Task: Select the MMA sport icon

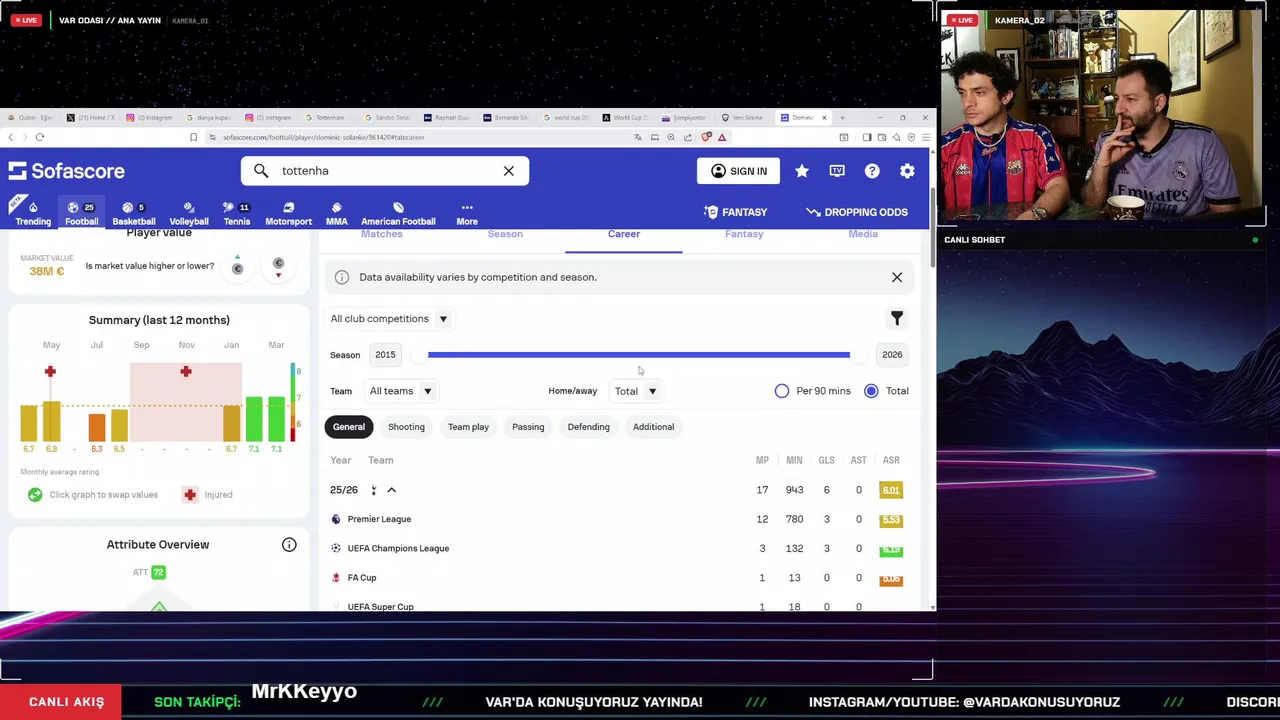Action: point(336,213)
